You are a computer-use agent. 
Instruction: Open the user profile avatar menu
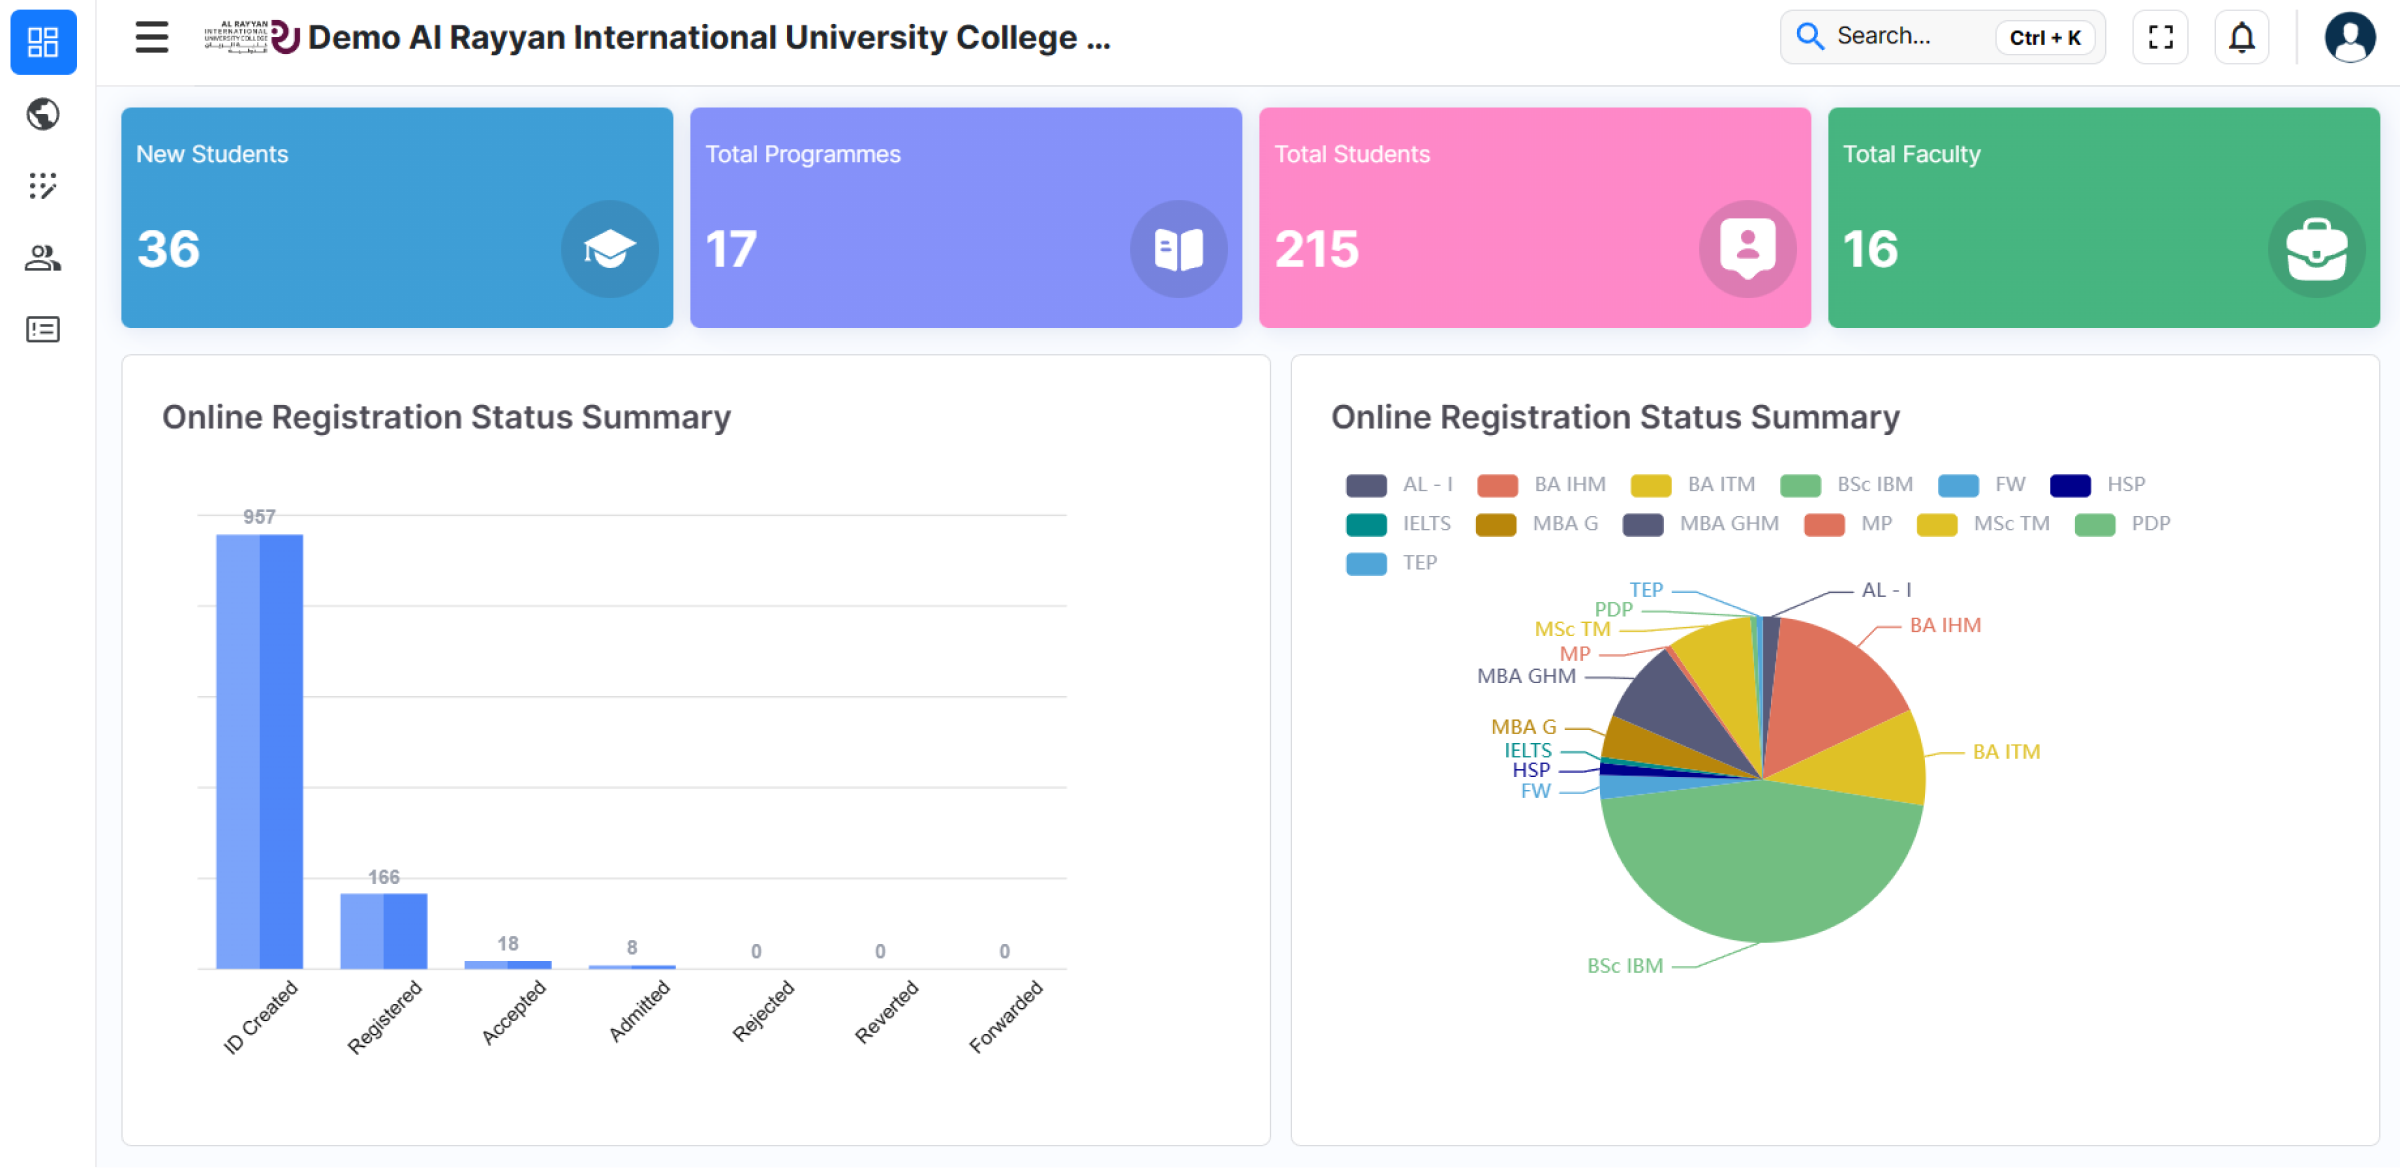[x=2349, y=38]
